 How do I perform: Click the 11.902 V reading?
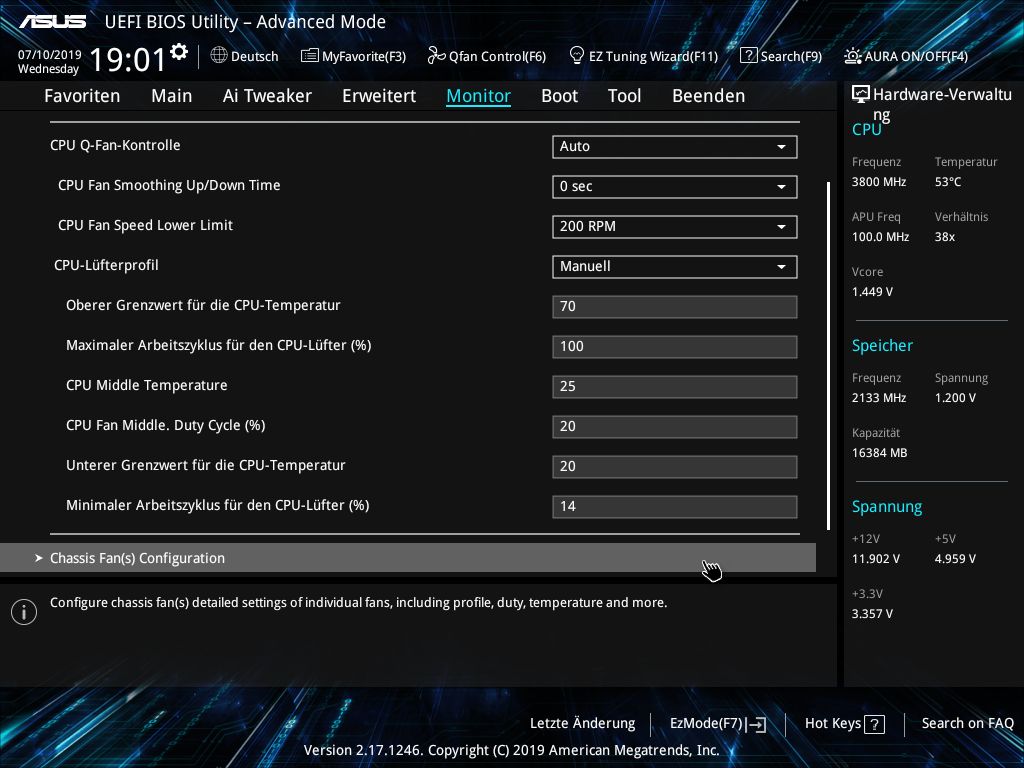pyautogui.click(x=876, y=559)
